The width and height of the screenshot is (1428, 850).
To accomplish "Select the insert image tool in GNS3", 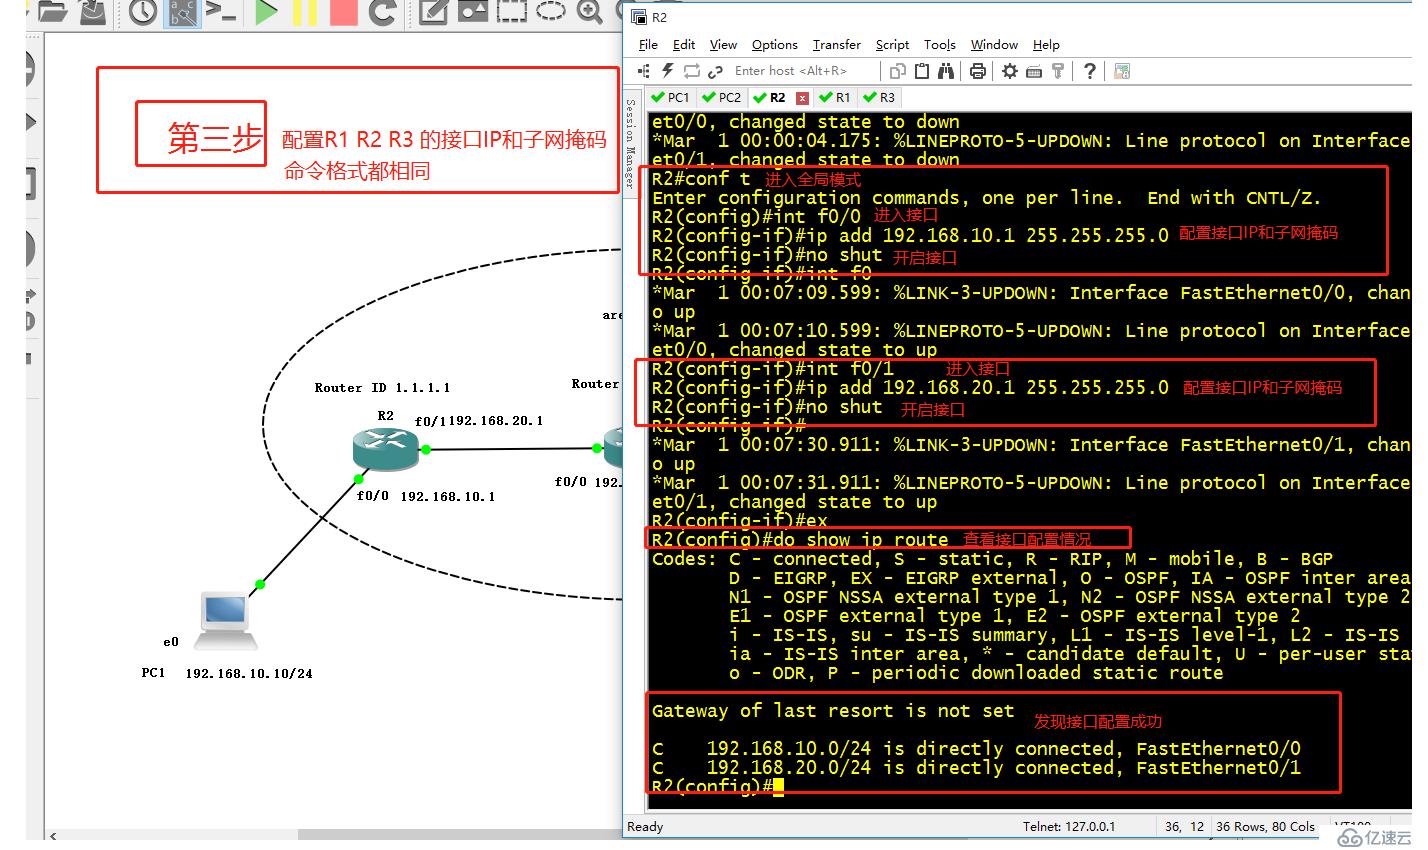I will (x=472, y=12).
